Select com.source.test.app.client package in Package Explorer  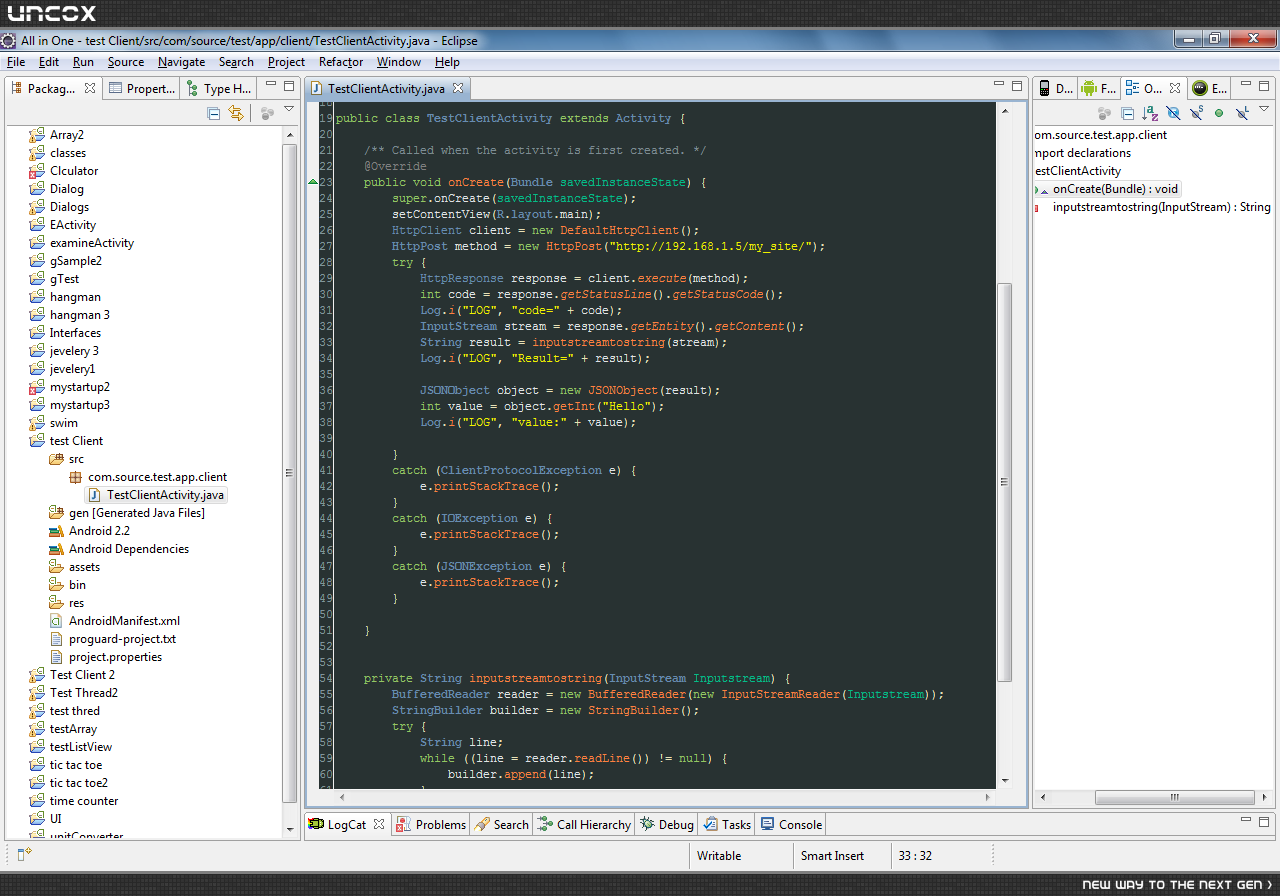(157, 476)
